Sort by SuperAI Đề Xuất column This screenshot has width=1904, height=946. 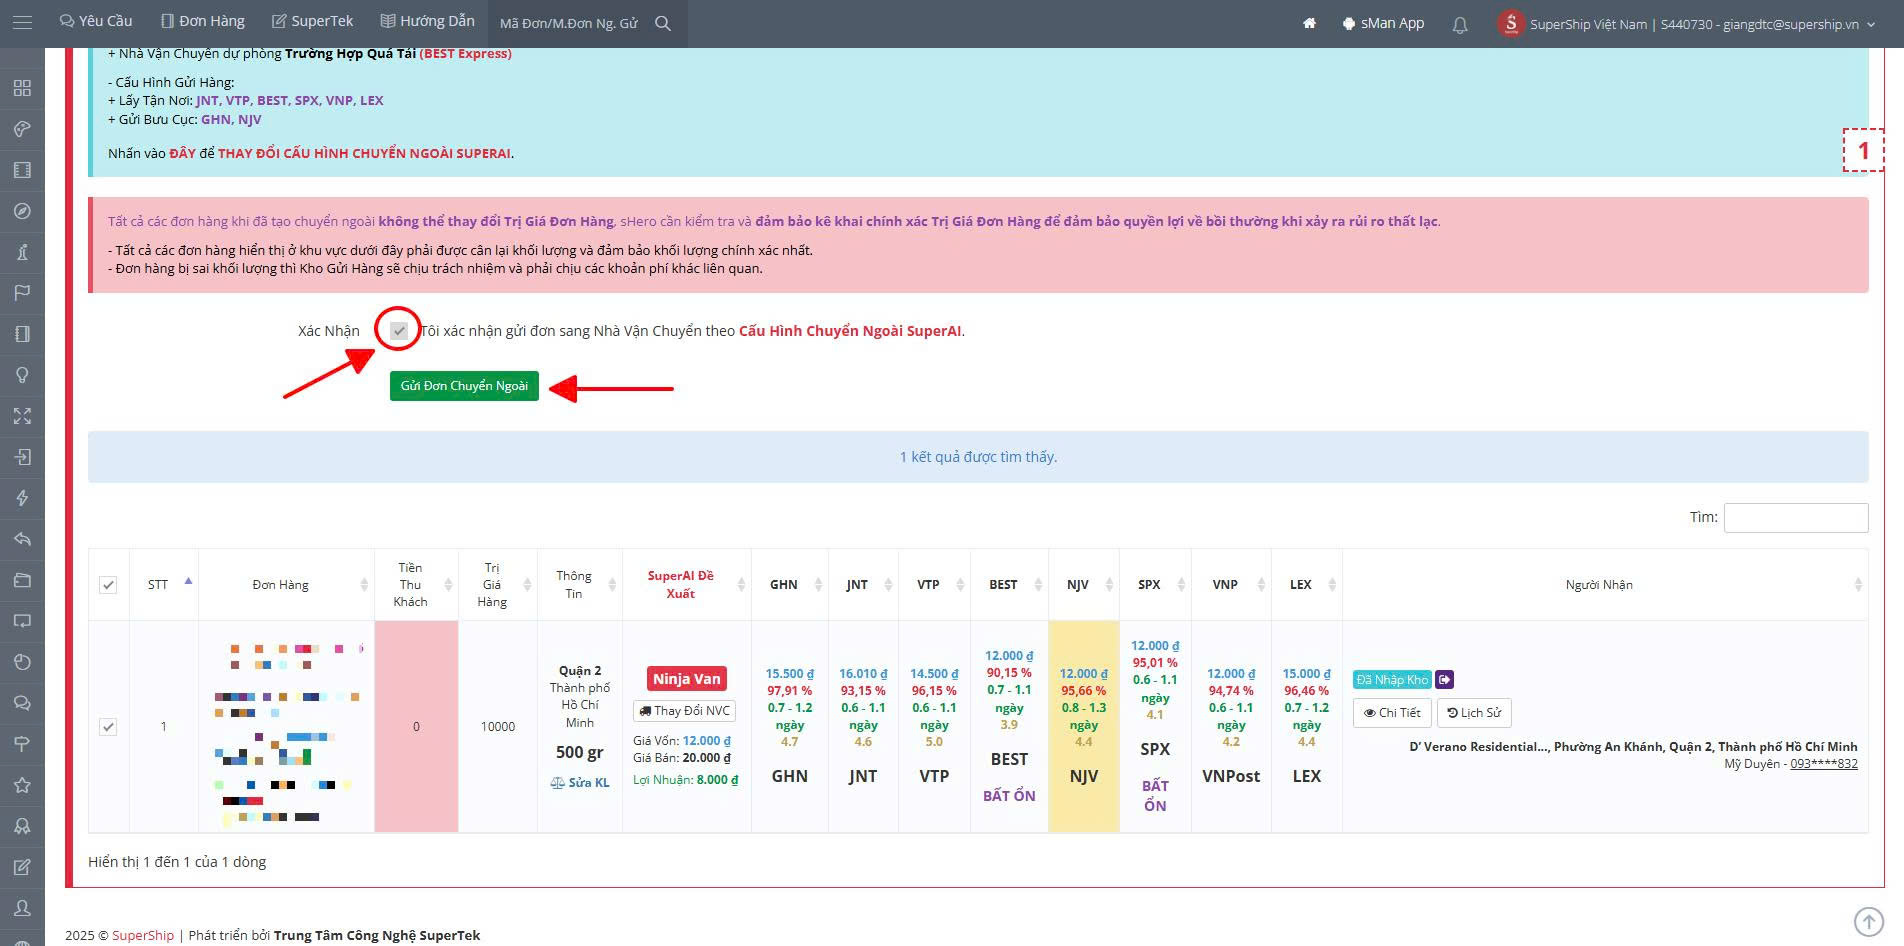[x=687, y=585]
